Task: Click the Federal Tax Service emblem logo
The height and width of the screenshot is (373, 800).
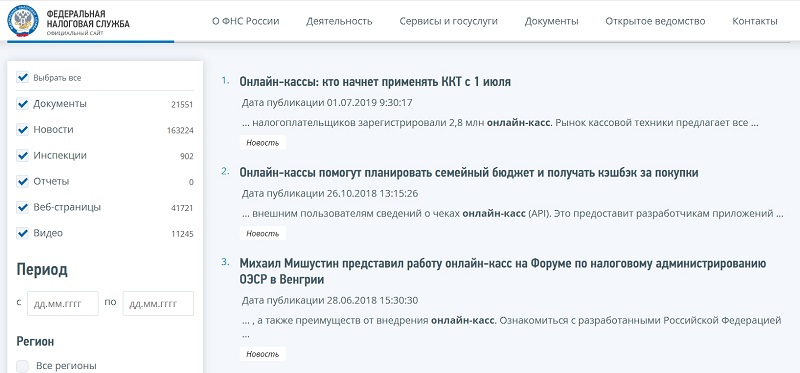Action: coord(22,21)
